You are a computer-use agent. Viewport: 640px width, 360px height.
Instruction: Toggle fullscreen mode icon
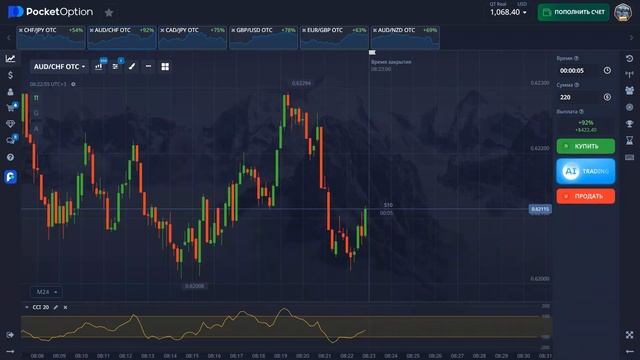(x=629, y=335)
